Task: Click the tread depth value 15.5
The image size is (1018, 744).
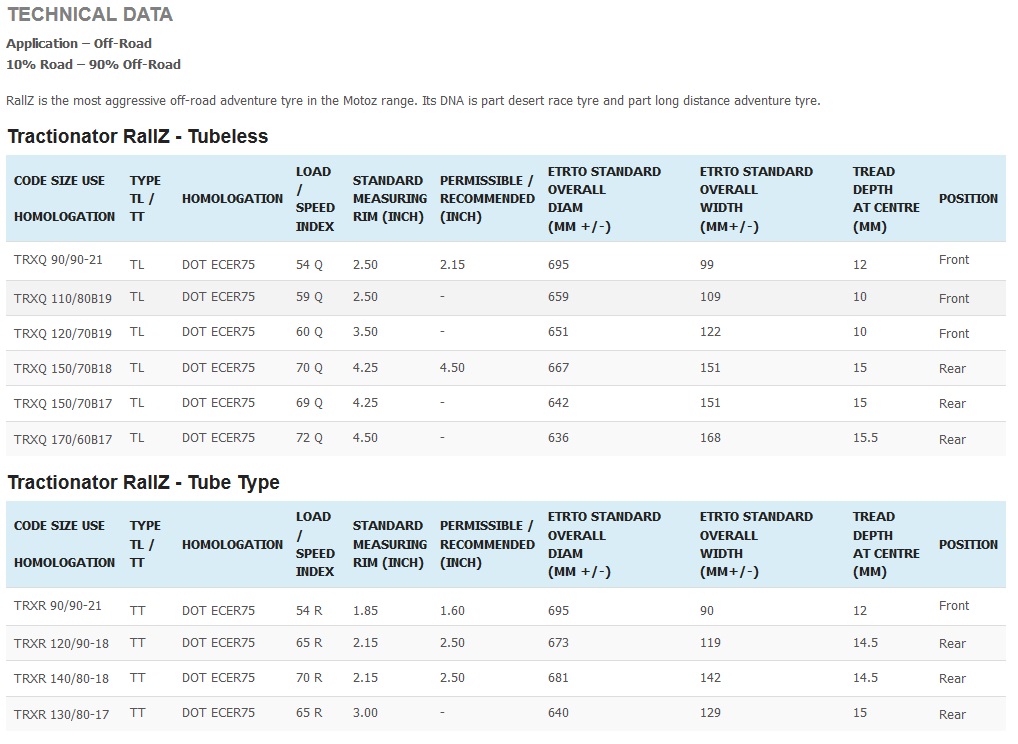Action: [865, 438]
